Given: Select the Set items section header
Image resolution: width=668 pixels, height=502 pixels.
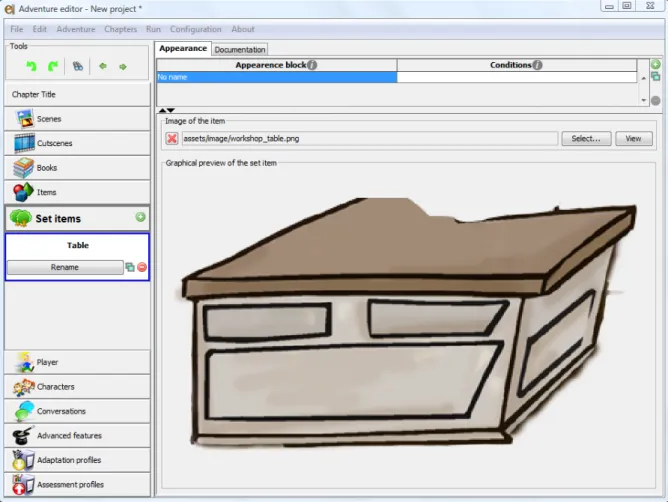Looking at the screenshot, I should (x=77, y=219).
